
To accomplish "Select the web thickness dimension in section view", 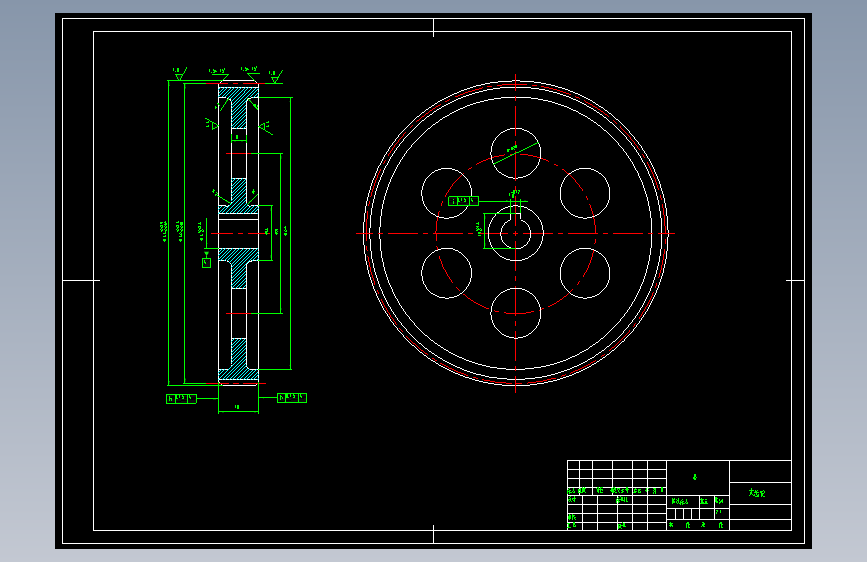I will coord(238,137).
